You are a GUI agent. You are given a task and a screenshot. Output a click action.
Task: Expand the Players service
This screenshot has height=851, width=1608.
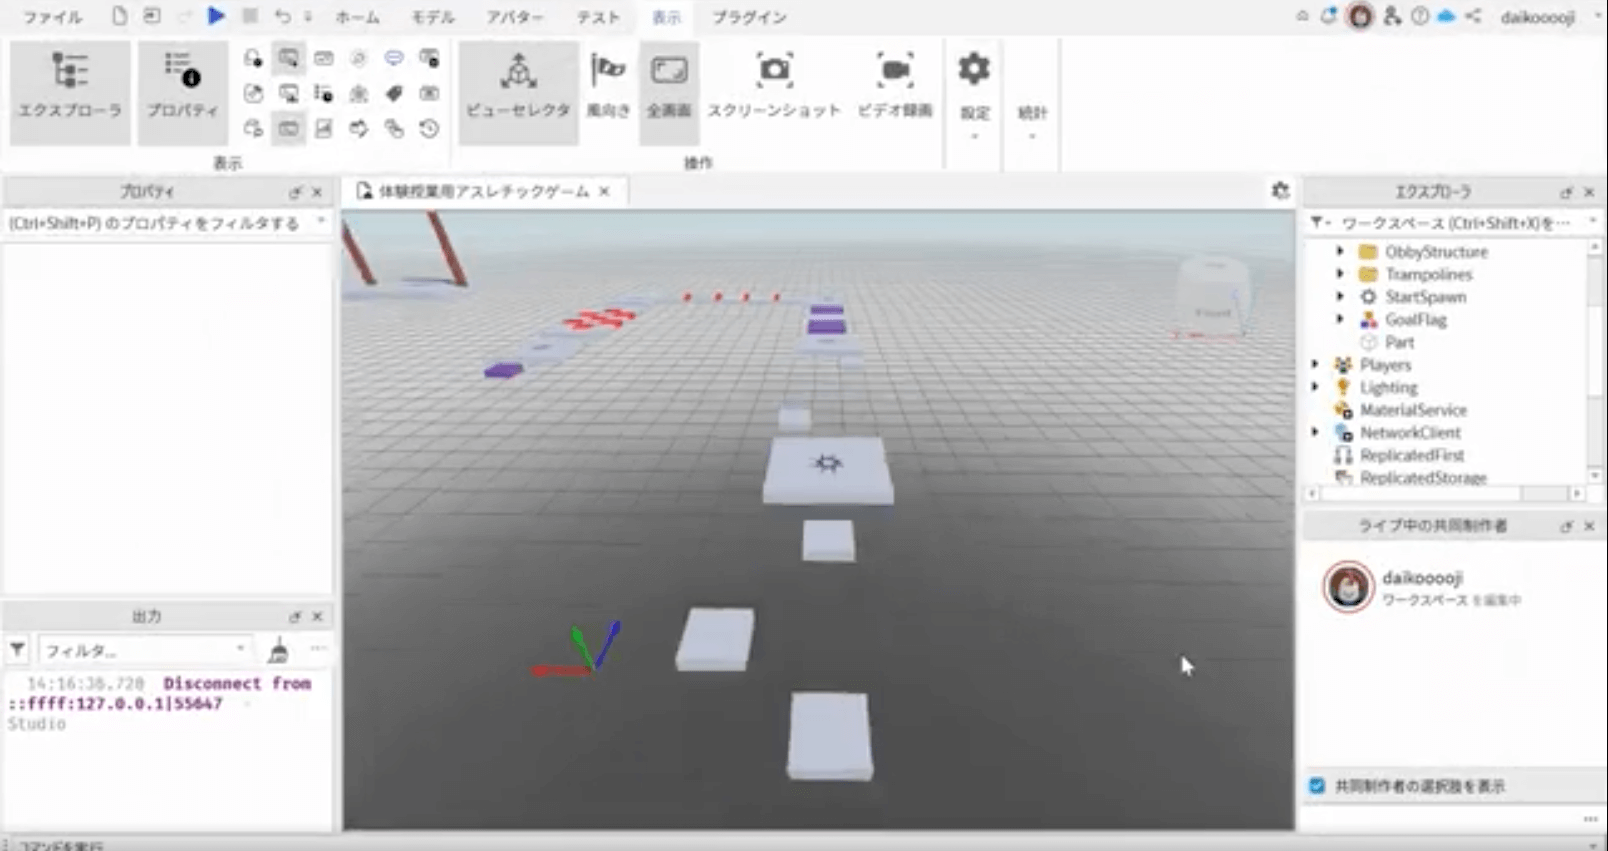coord(1315,364)
